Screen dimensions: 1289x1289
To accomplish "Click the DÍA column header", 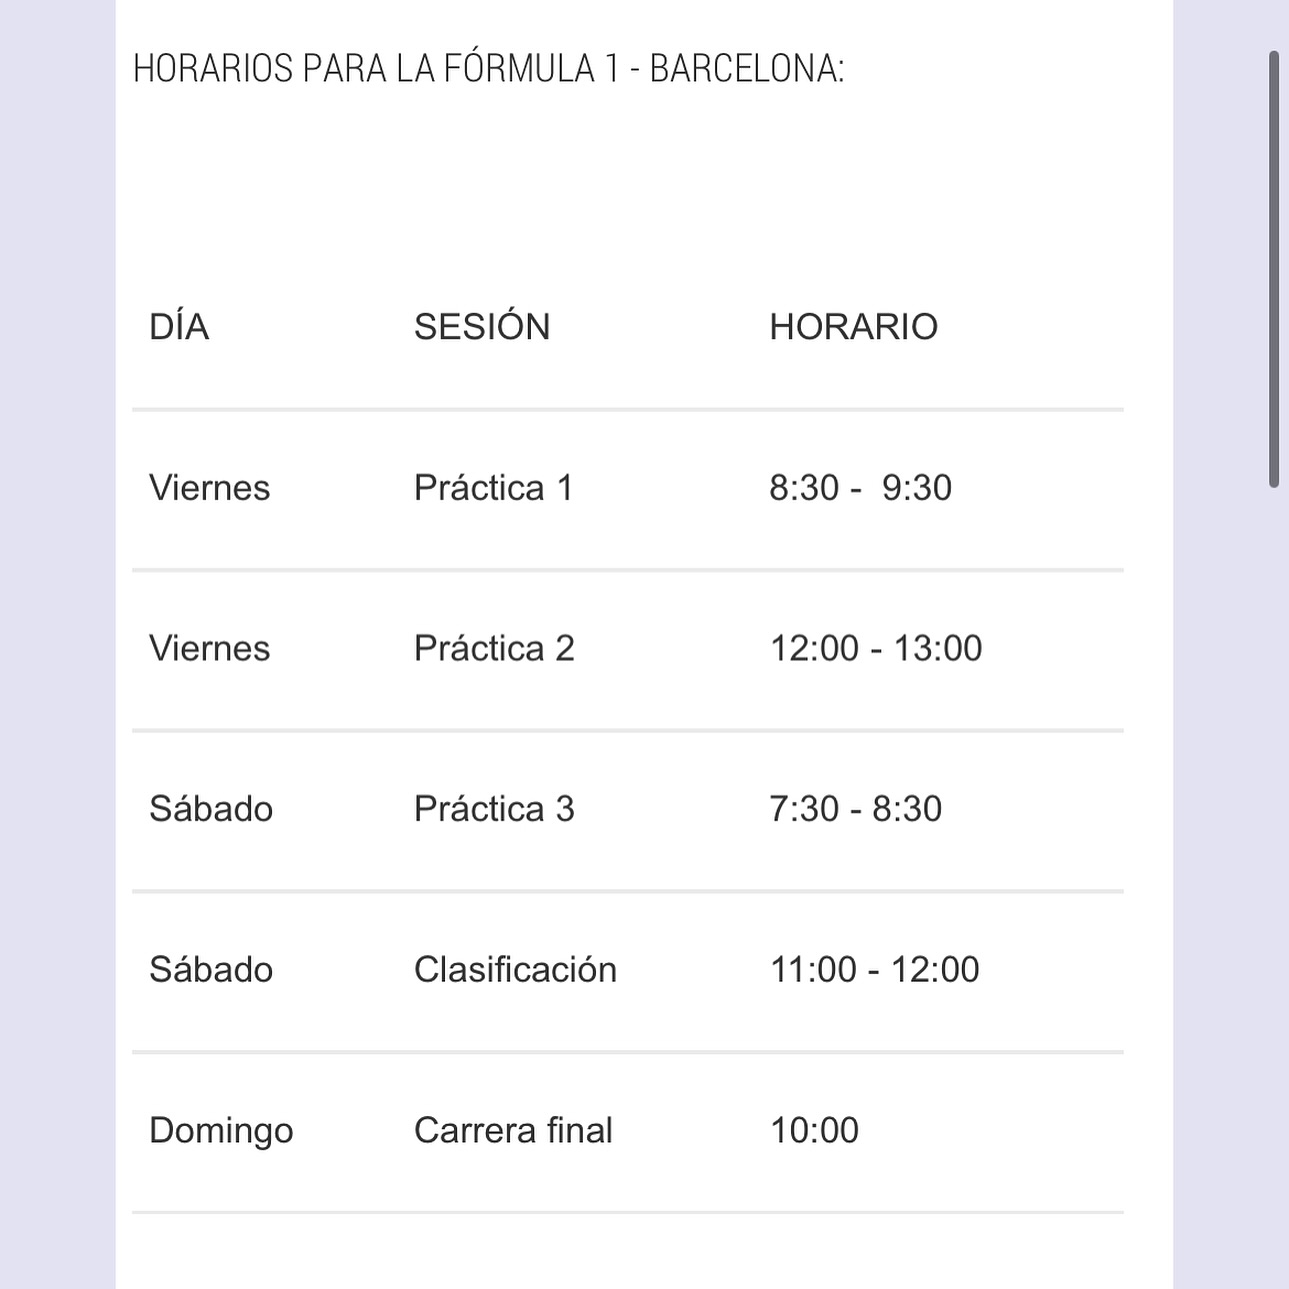I will [179, 327].
